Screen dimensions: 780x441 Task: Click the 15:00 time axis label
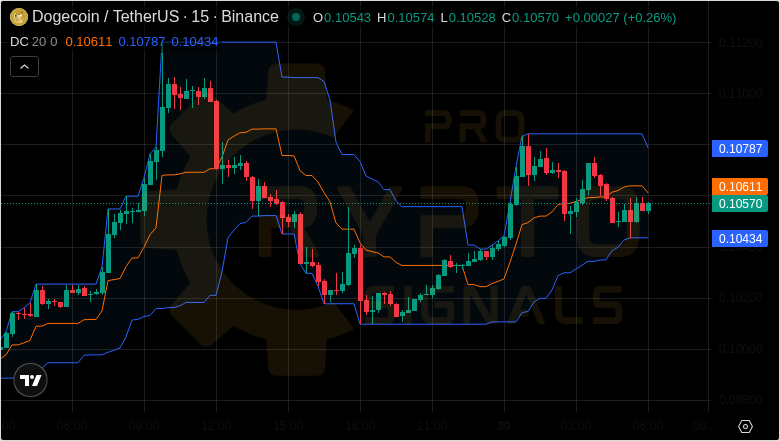pos(288,427)
